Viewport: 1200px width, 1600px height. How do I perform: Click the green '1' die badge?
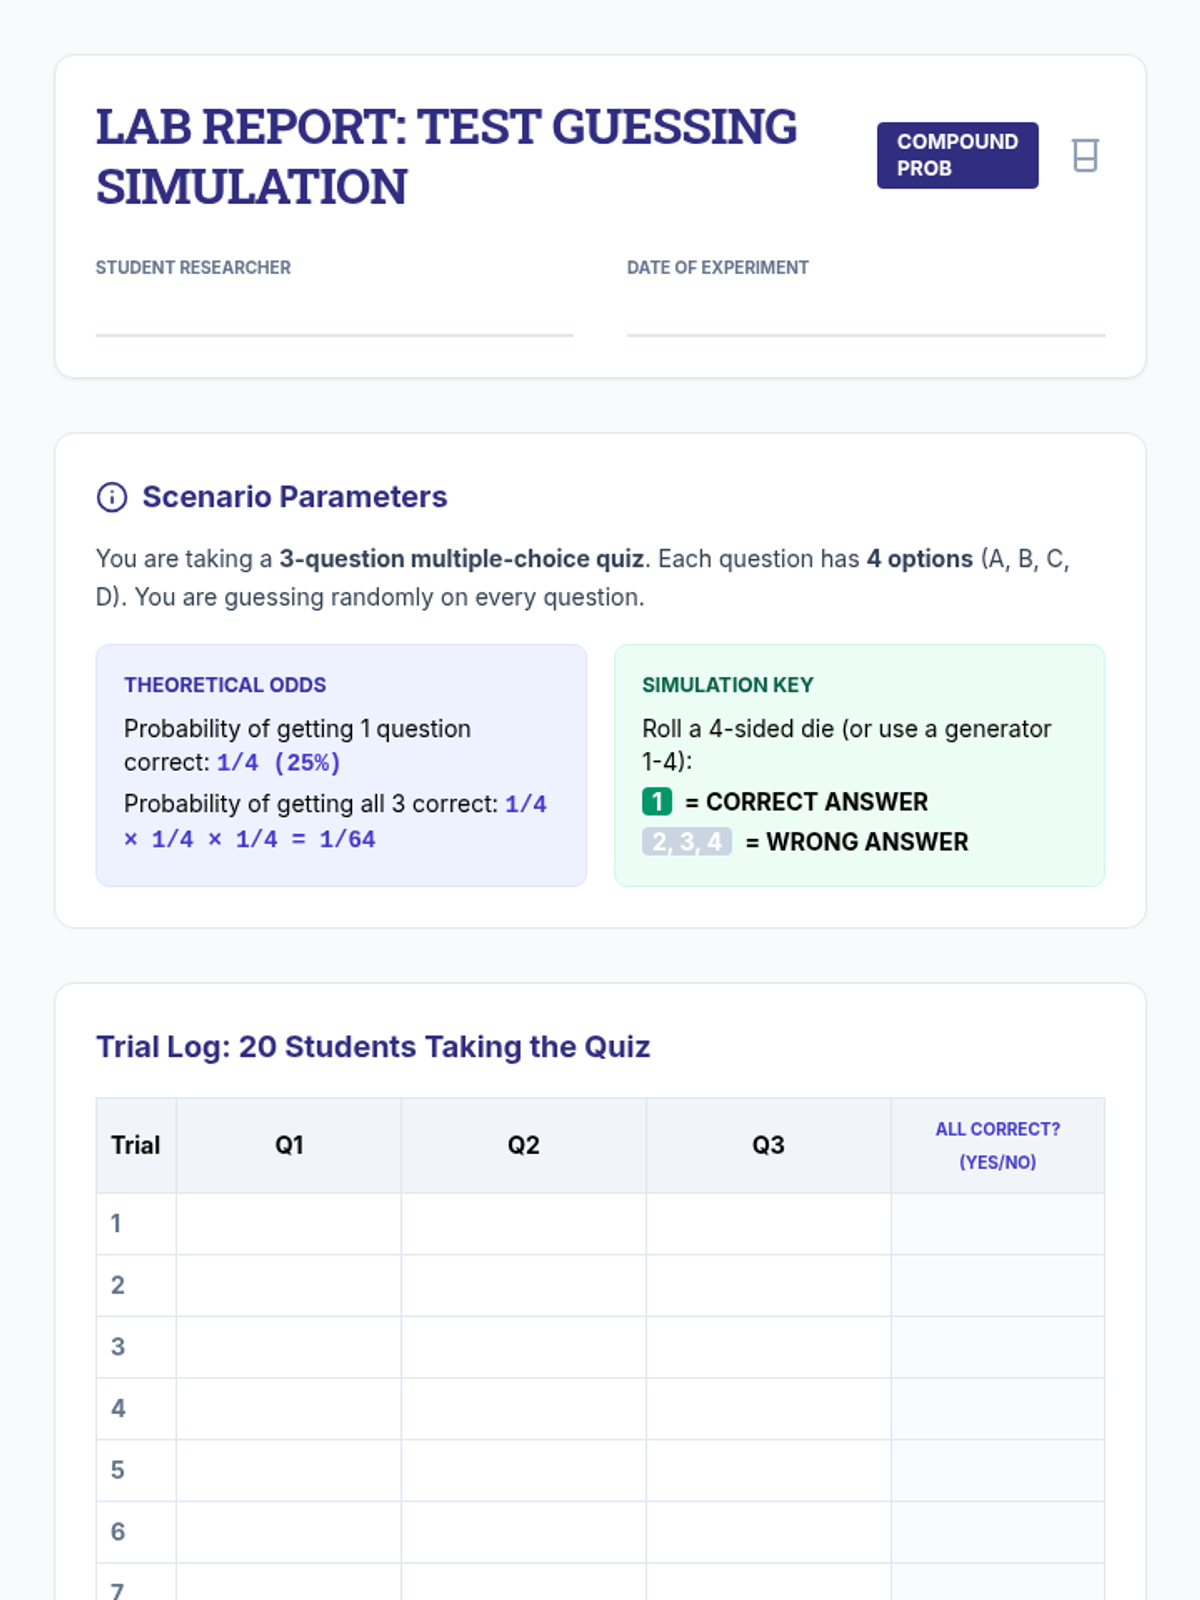657,802
